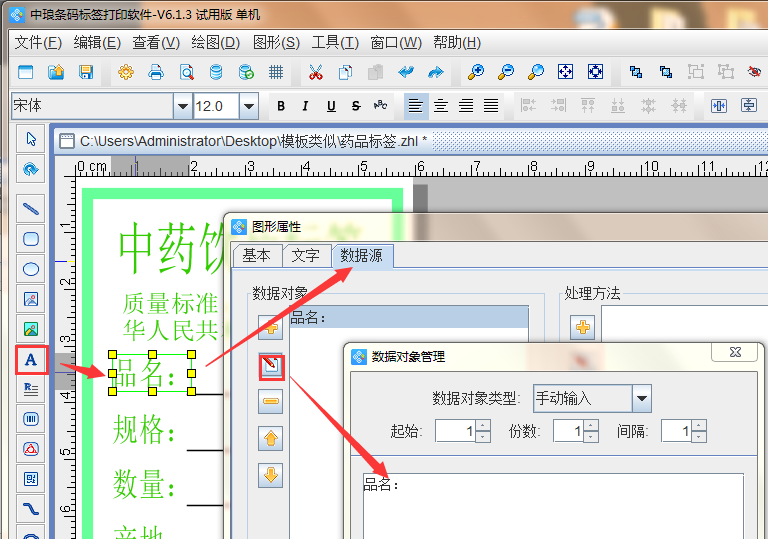
Task: Toggle underline text formatting
Action: pos(331,106)
